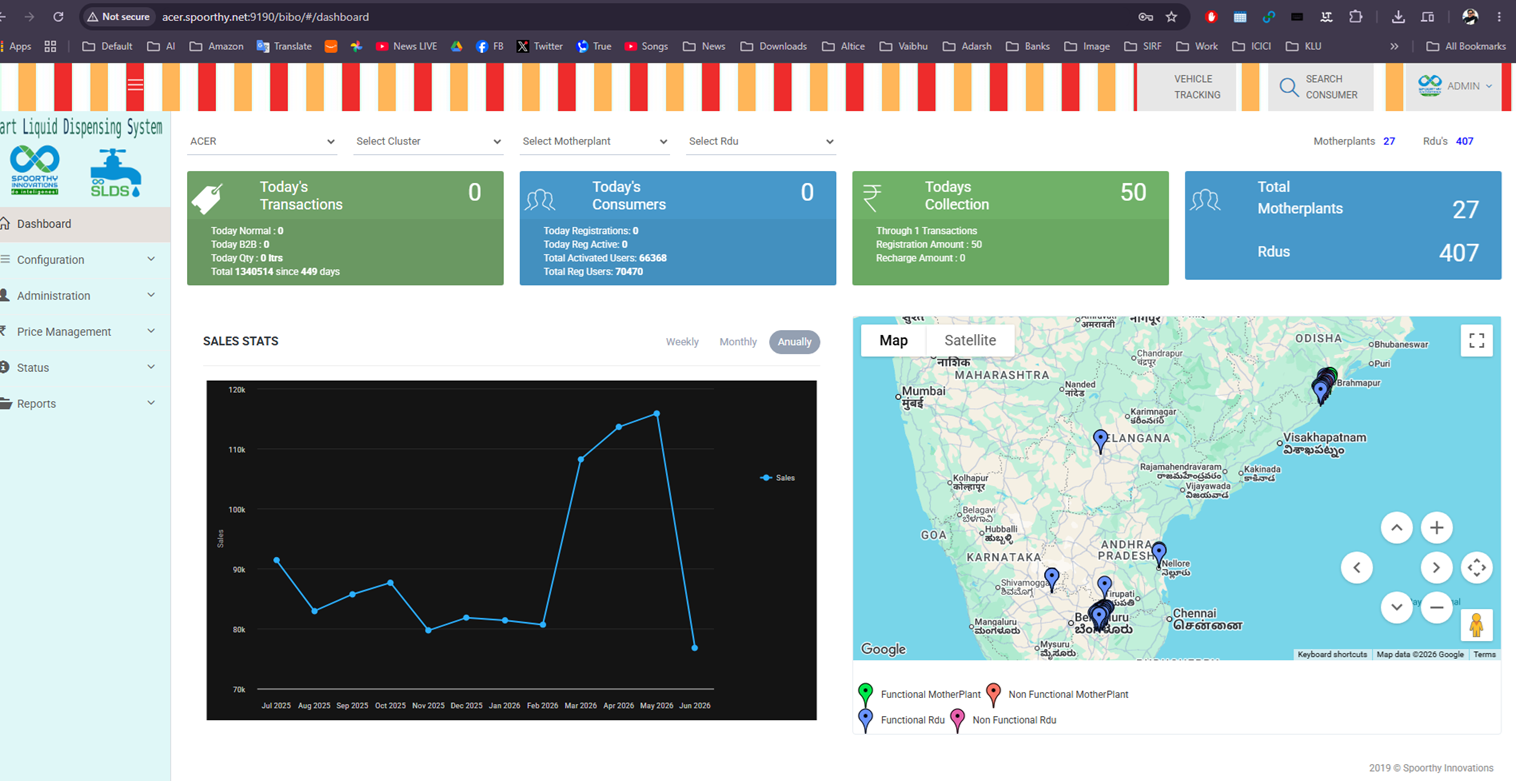Click the Rdu marker near Shivamogga
This screenshot has height=781, width=1516.
1052,580
